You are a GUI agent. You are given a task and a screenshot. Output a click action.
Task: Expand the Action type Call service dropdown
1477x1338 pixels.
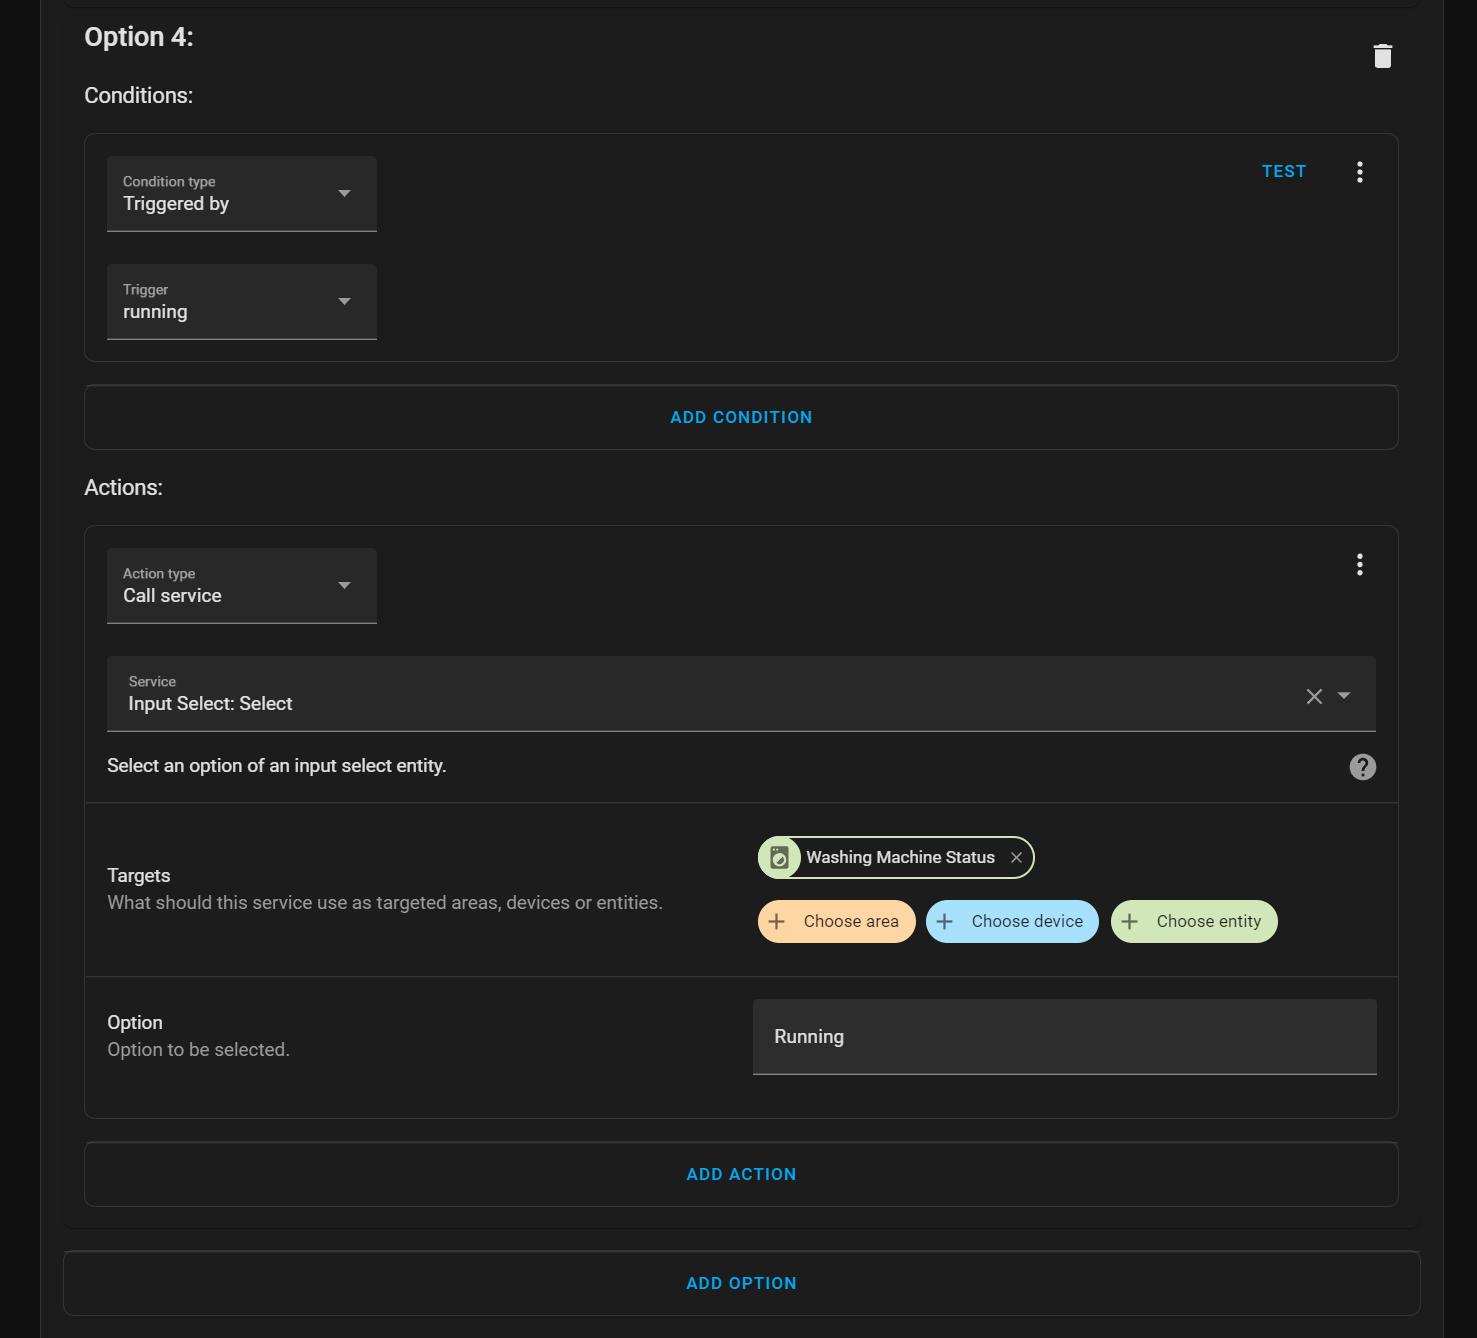[242, 586]
